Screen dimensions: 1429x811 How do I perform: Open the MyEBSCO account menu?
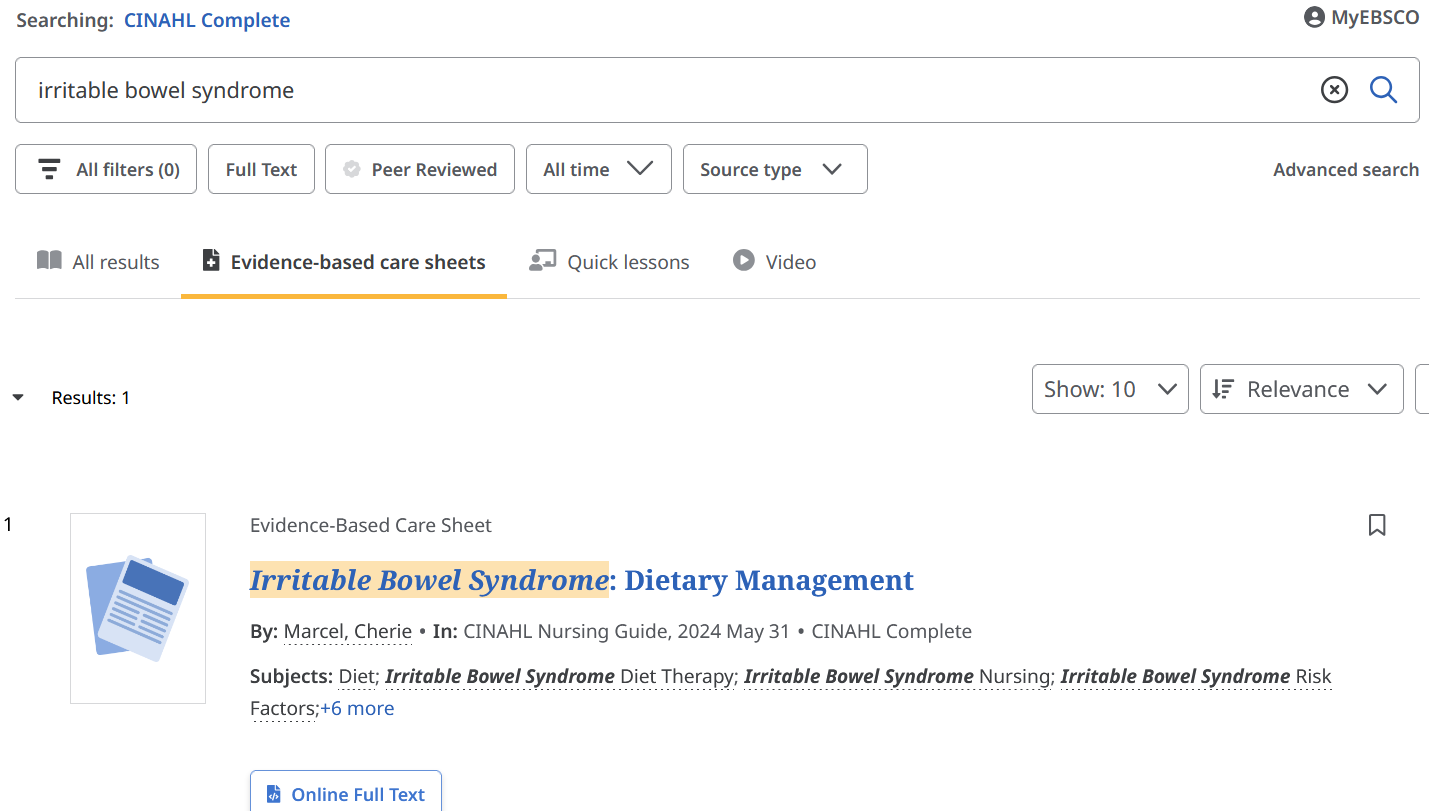[x=1361, y=17]
